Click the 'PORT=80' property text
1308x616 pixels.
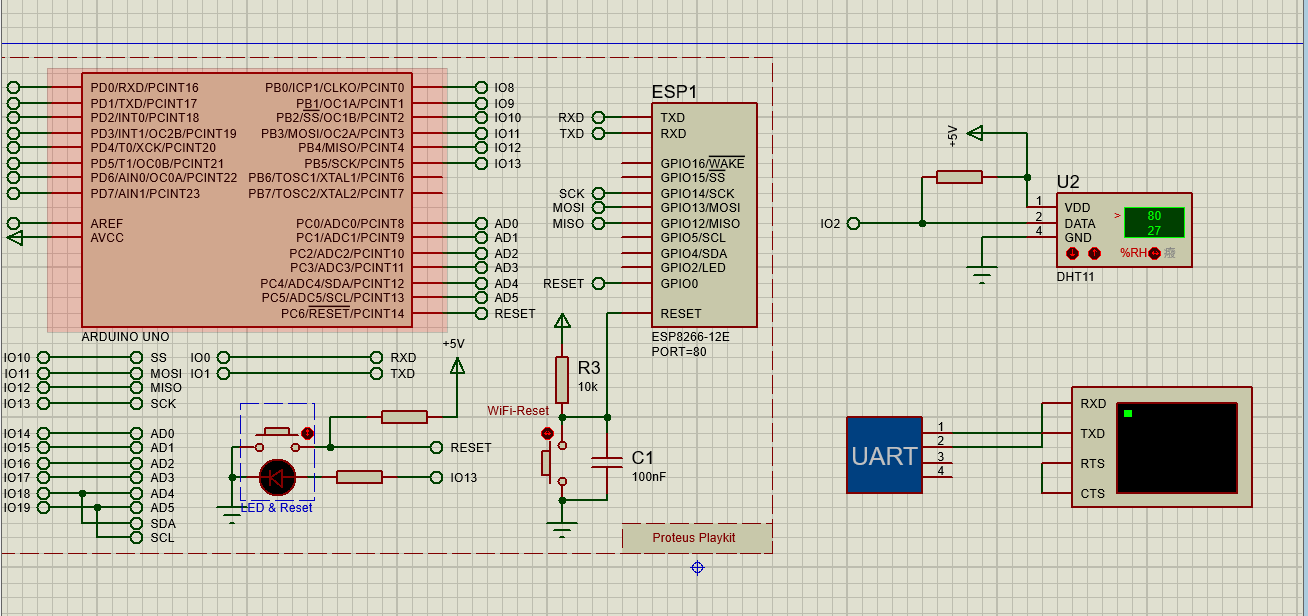pos(679,351)
